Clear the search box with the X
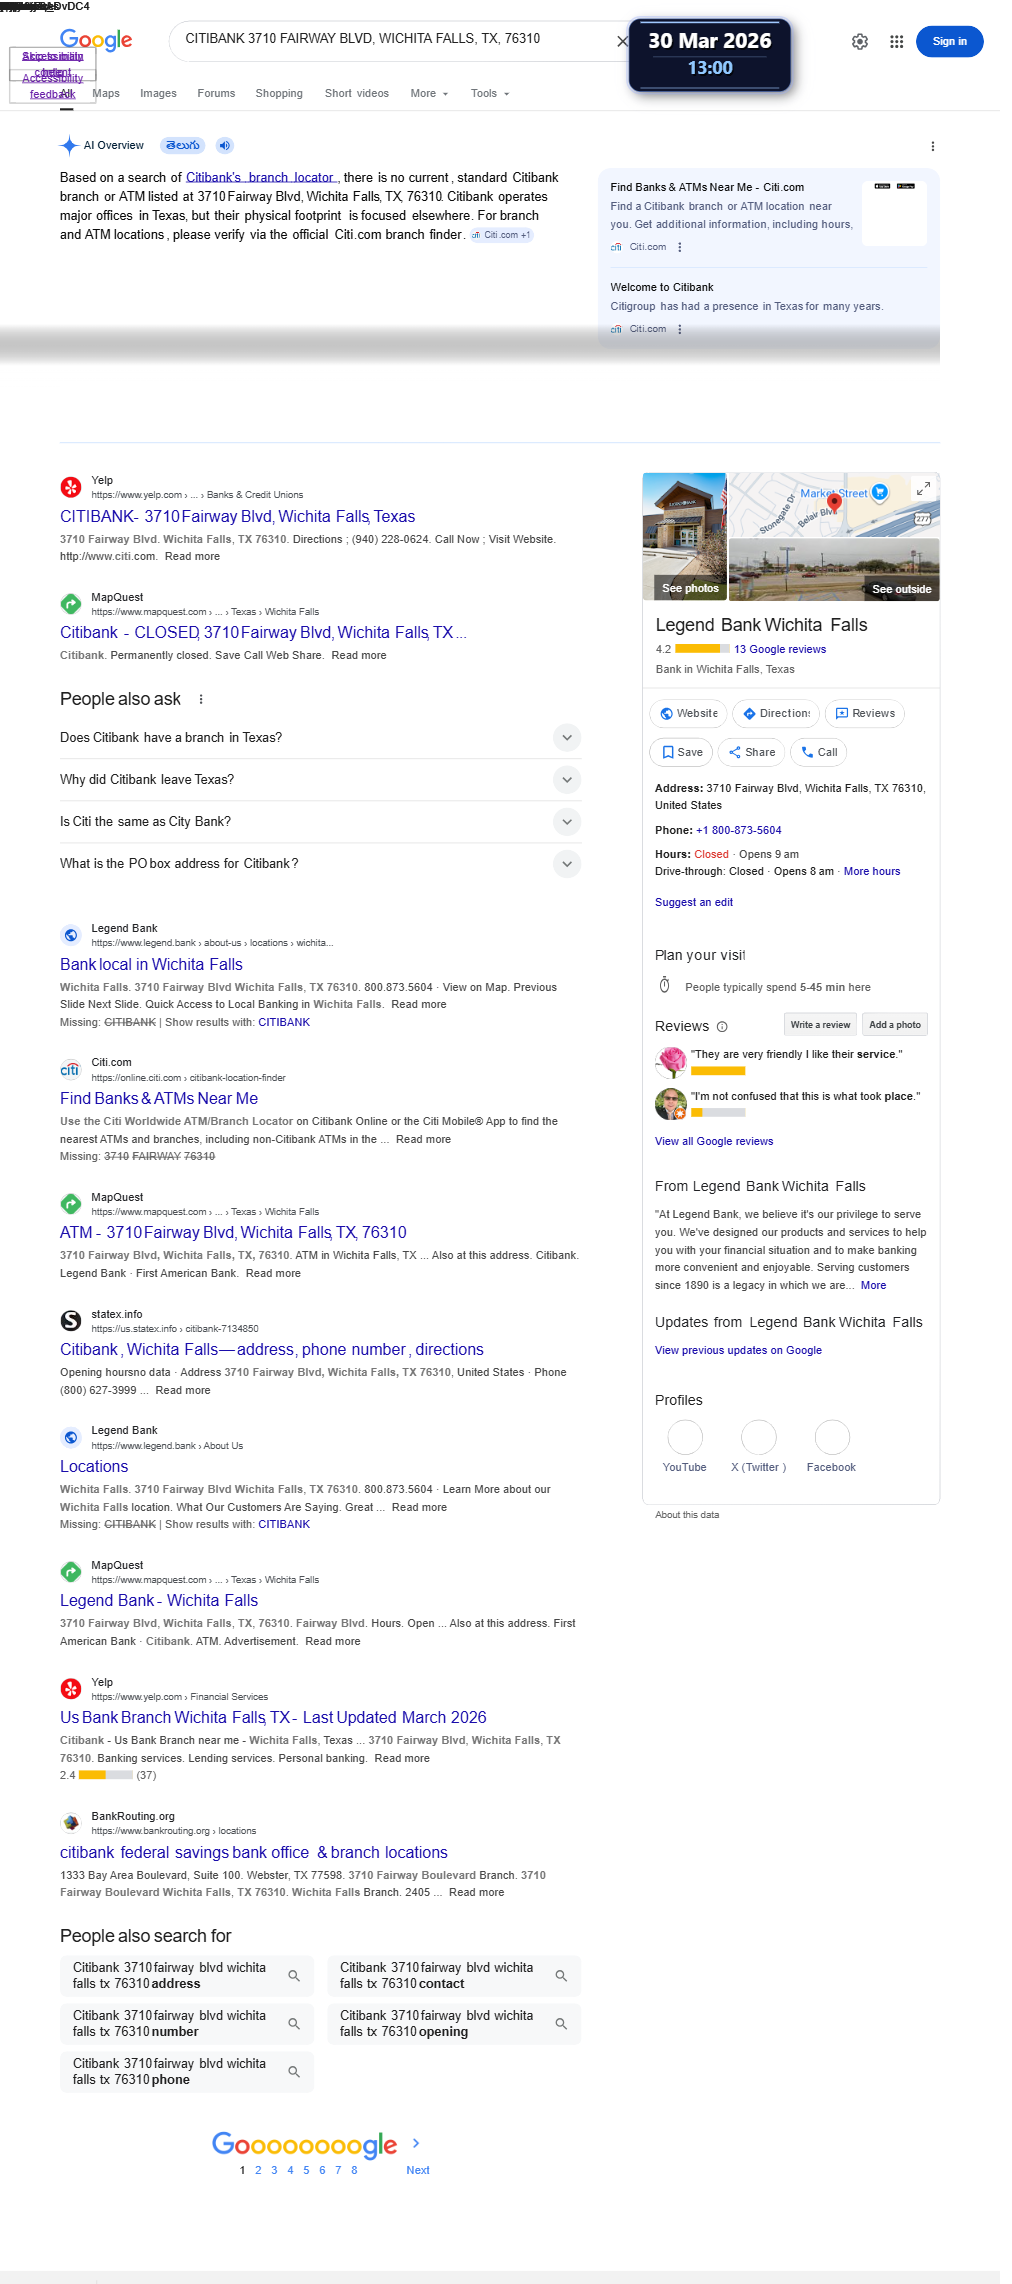The width and height of the screenshot is (1012, 2284). tap(622, 41)
